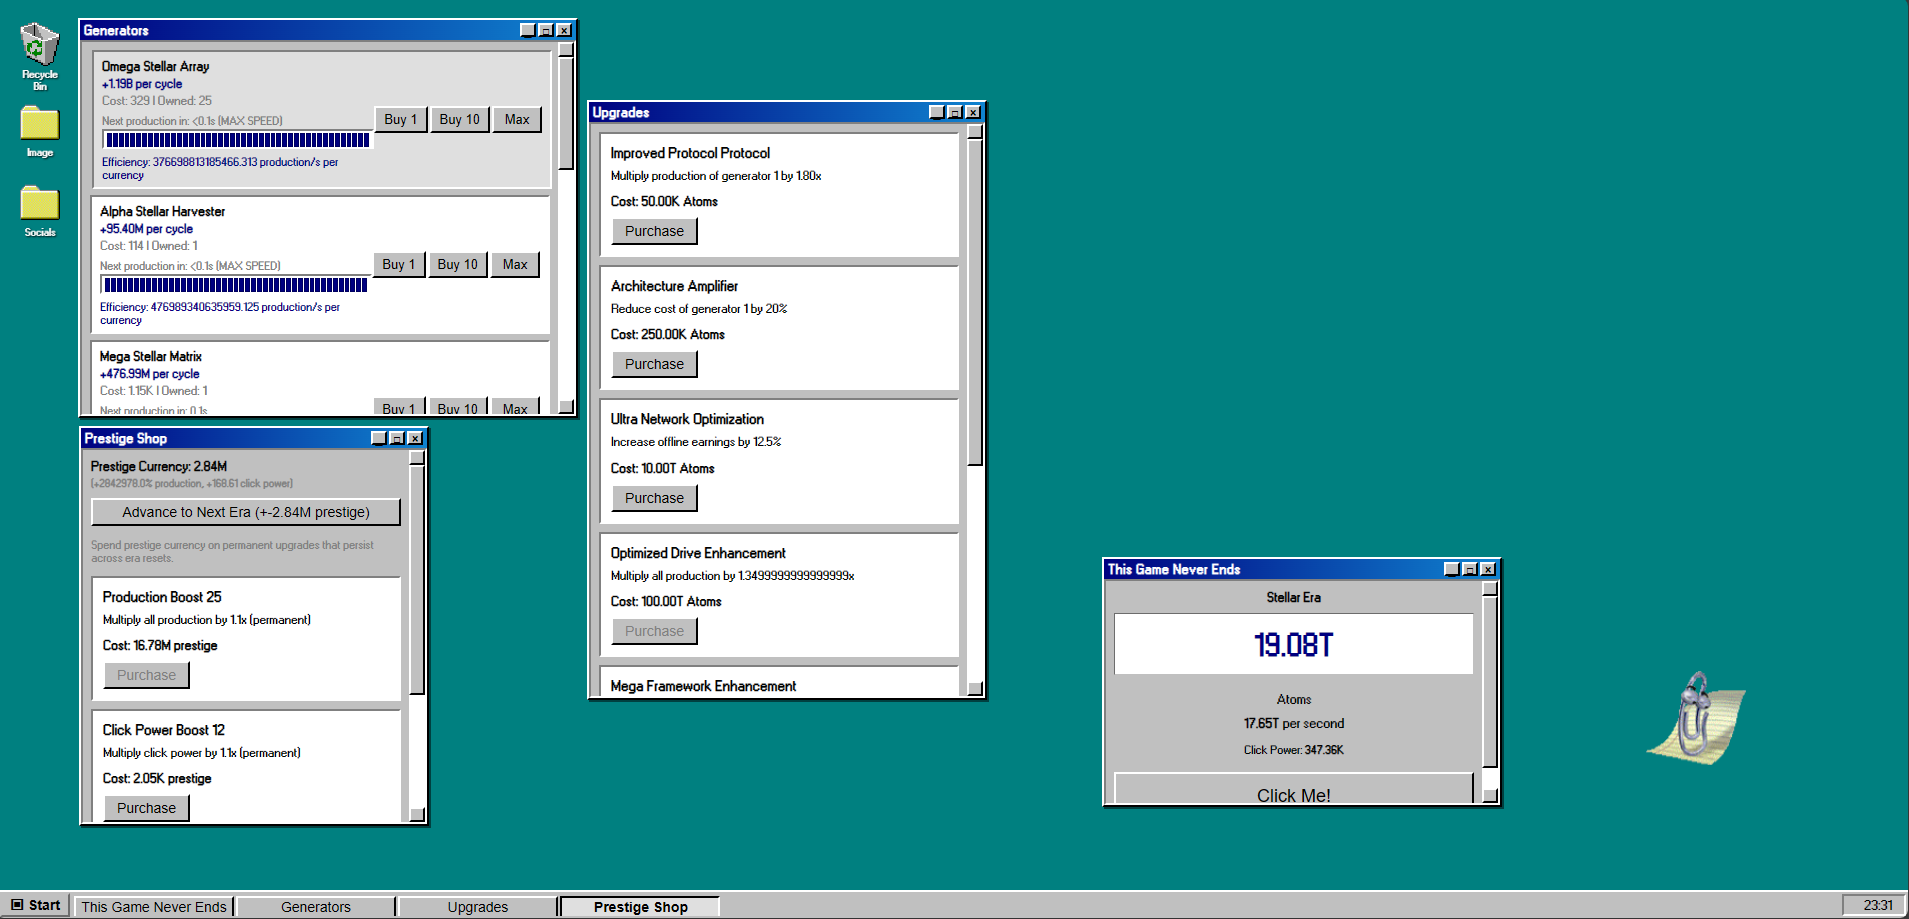Buy 1 Omega Stellar Array

click(x=401, y=120)
